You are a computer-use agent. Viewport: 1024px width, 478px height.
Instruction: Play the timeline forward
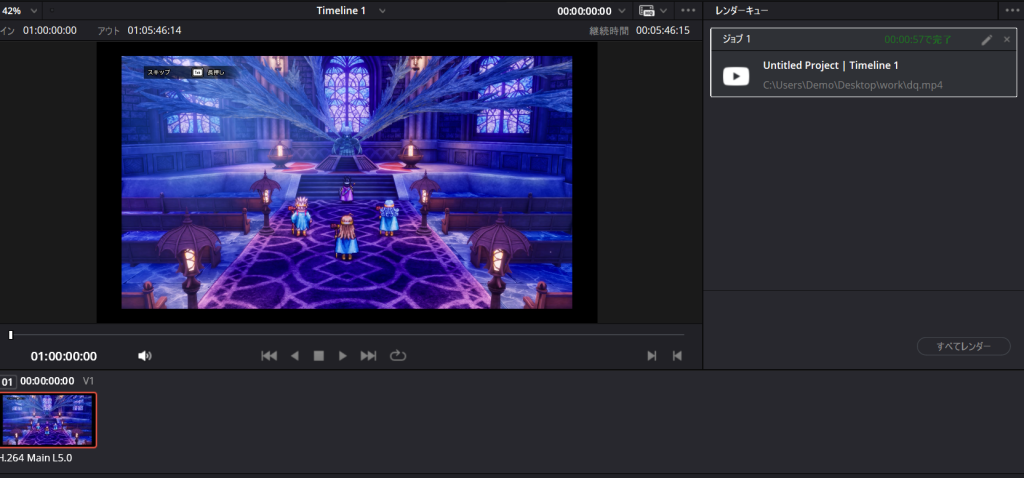343,356
